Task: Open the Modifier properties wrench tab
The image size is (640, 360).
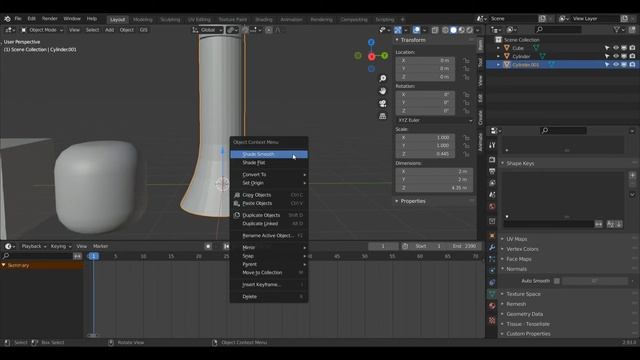Action: pos(492,248)
